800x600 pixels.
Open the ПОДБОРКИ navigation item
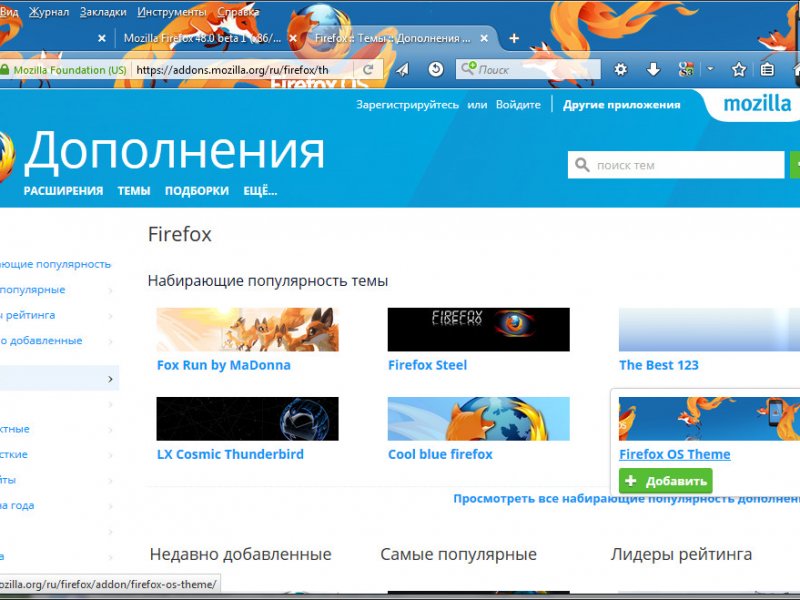point(196,191)
